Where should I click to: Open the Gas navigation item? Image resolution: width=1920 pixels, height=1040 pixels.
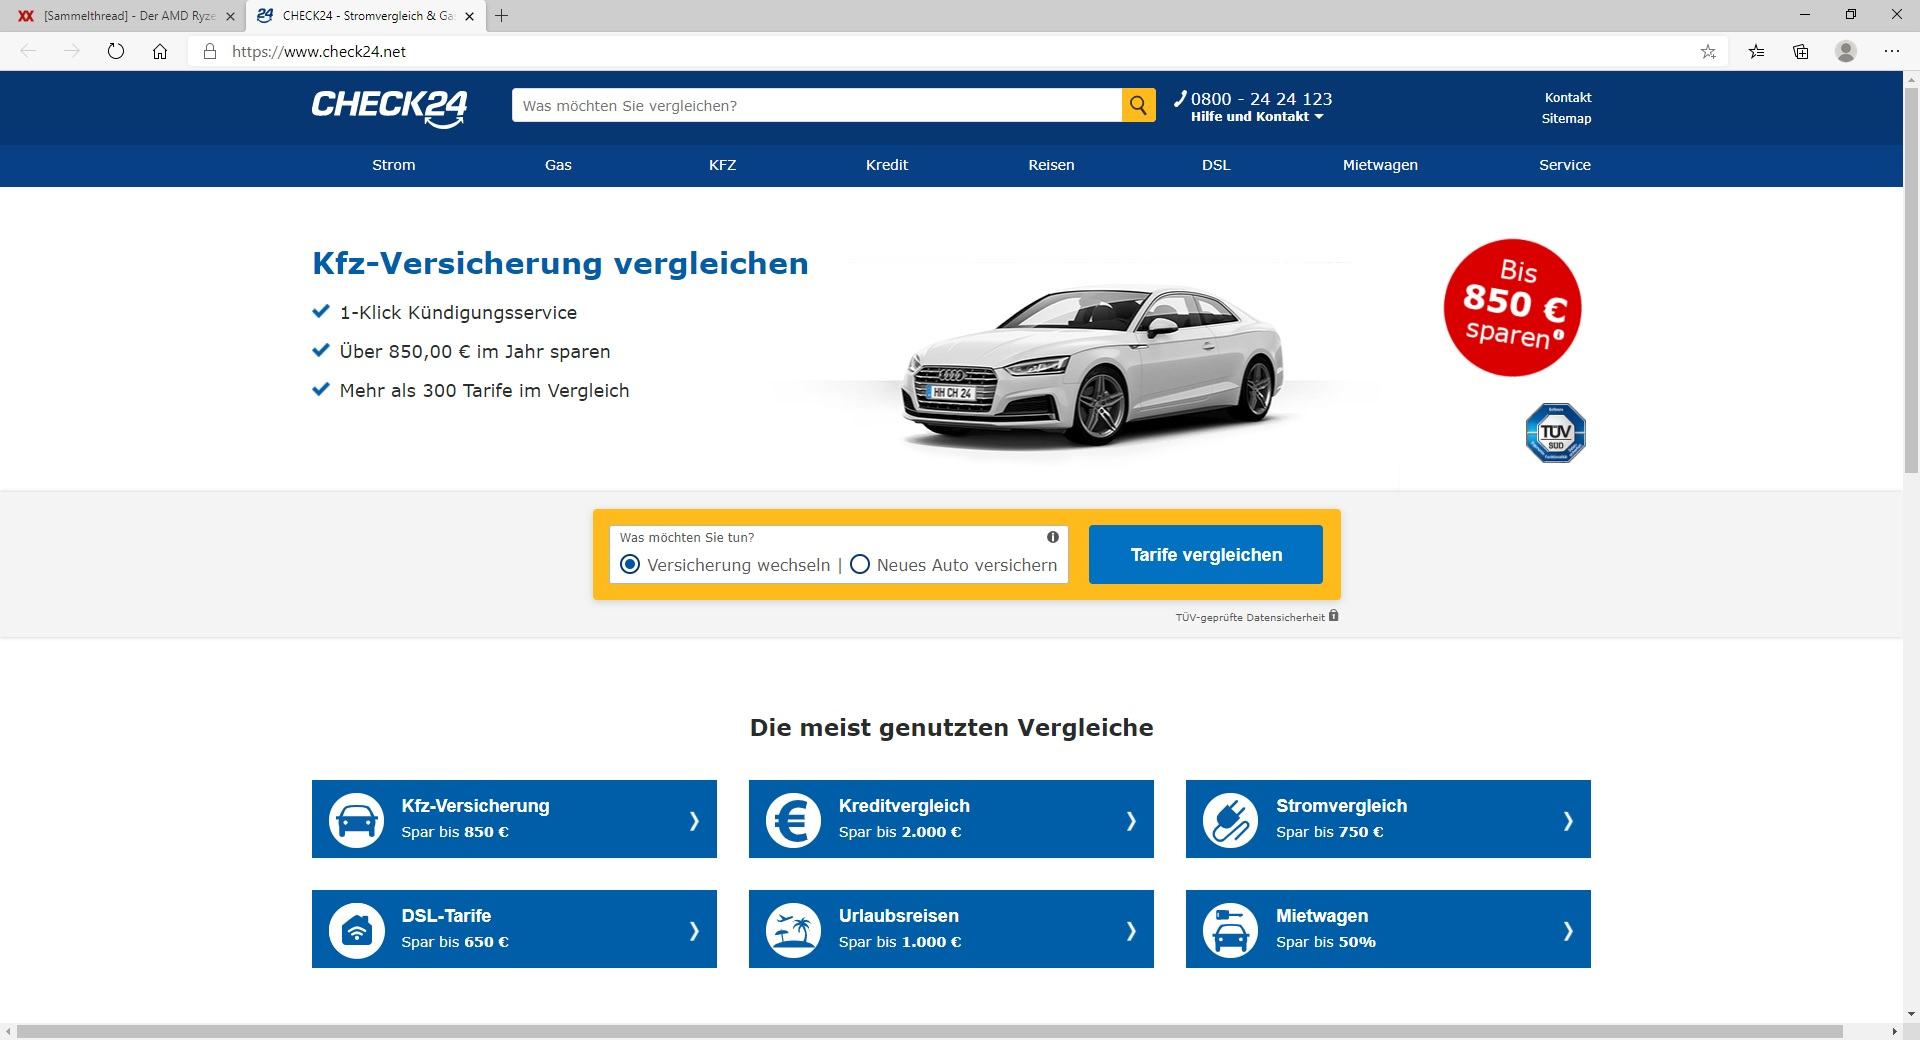[x=558, y=165]
